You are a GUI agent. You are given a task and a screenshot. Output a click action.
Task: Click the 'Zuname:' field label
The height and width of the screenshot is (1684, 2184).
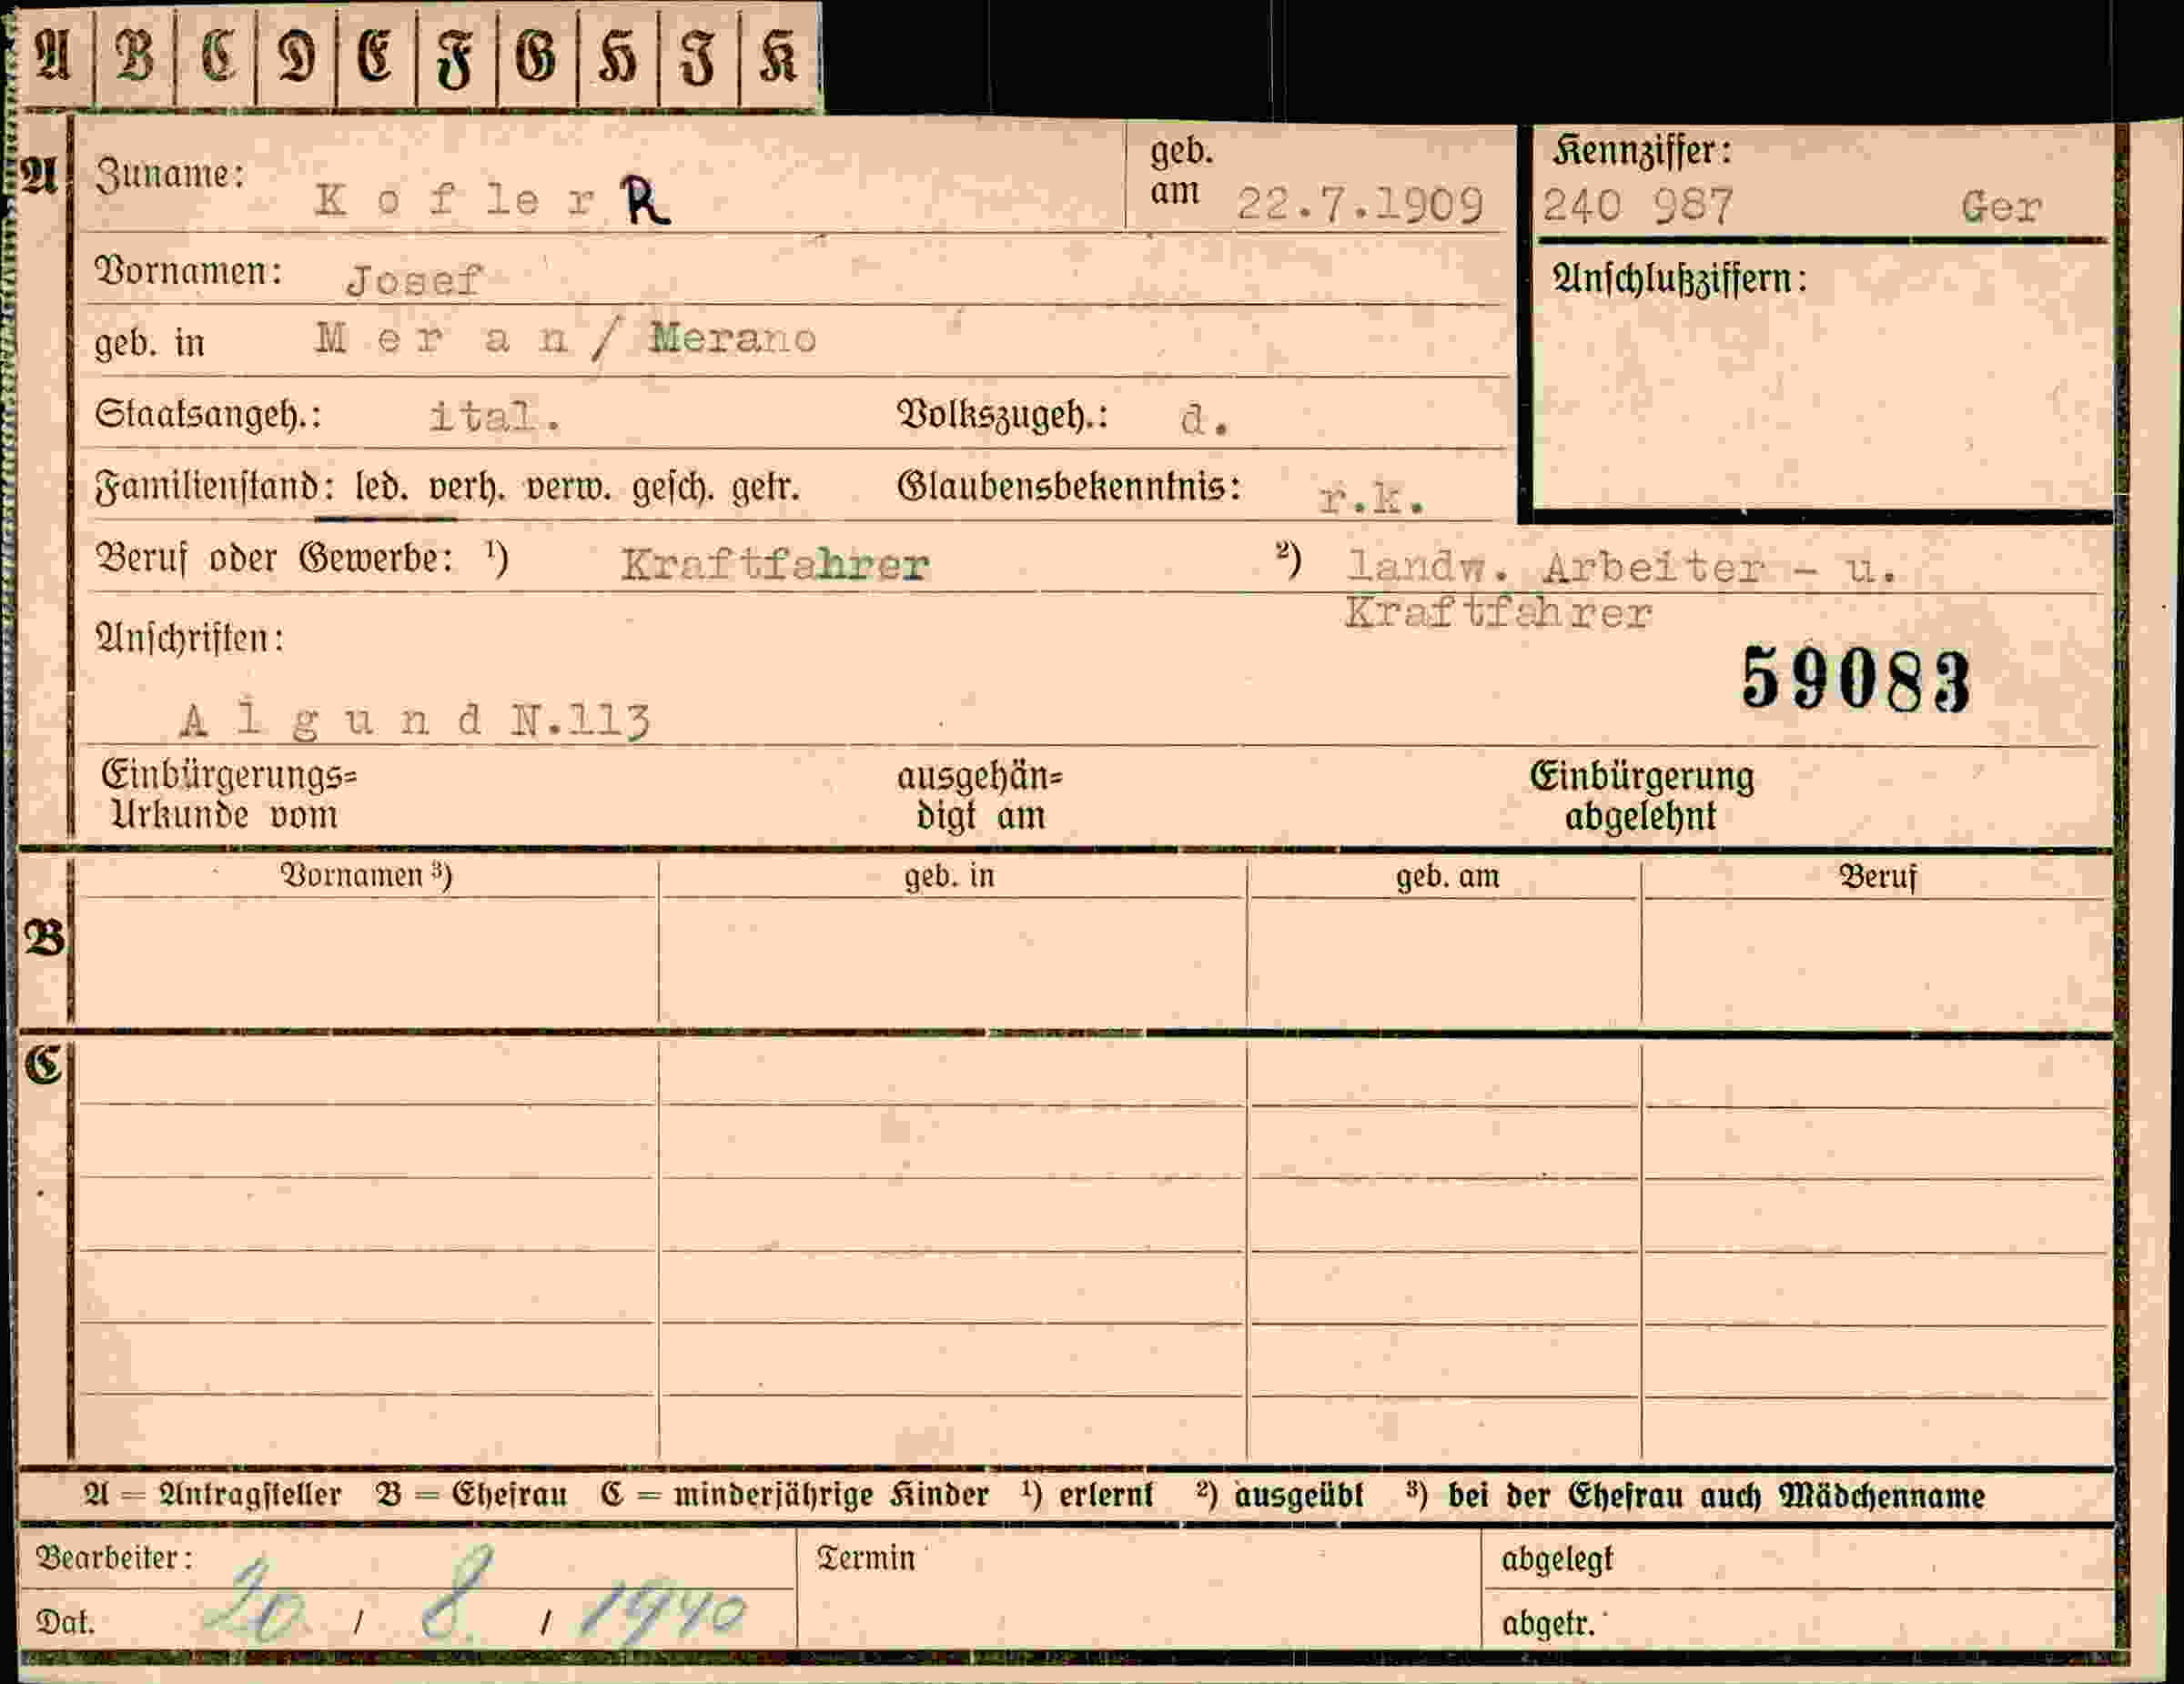[170, 175]
